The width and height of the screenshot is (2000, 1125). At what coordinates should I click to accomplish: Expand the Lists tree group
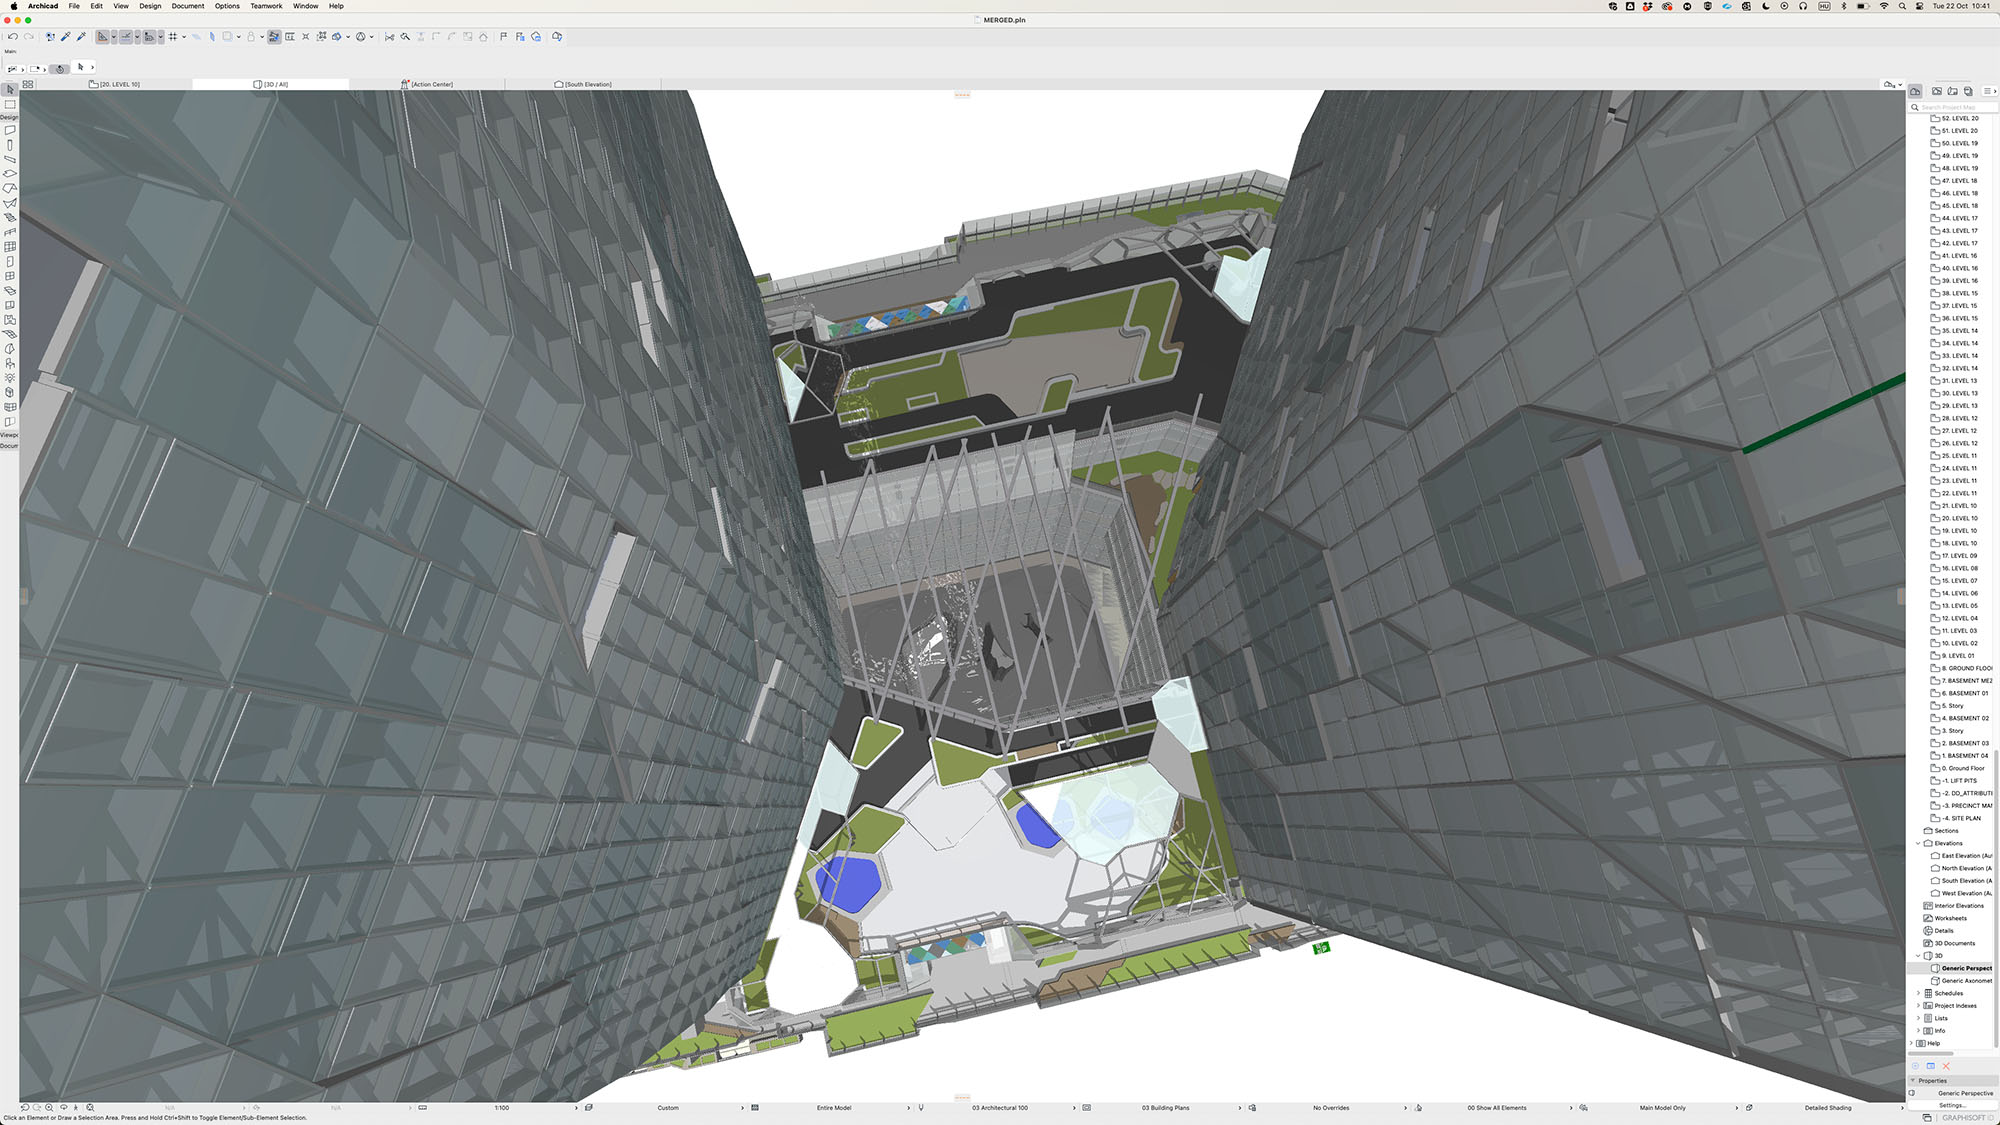pyautogui.click(x=1918, y=1018)
